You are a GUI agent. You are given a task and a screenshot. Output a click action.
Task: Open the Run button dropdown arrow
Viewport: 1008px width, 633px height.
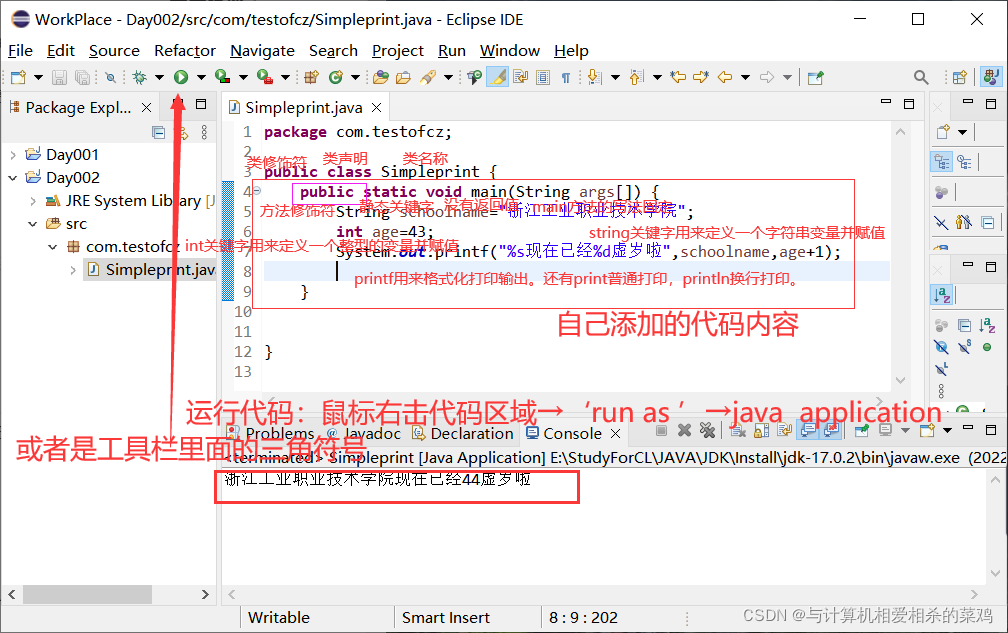200,75
